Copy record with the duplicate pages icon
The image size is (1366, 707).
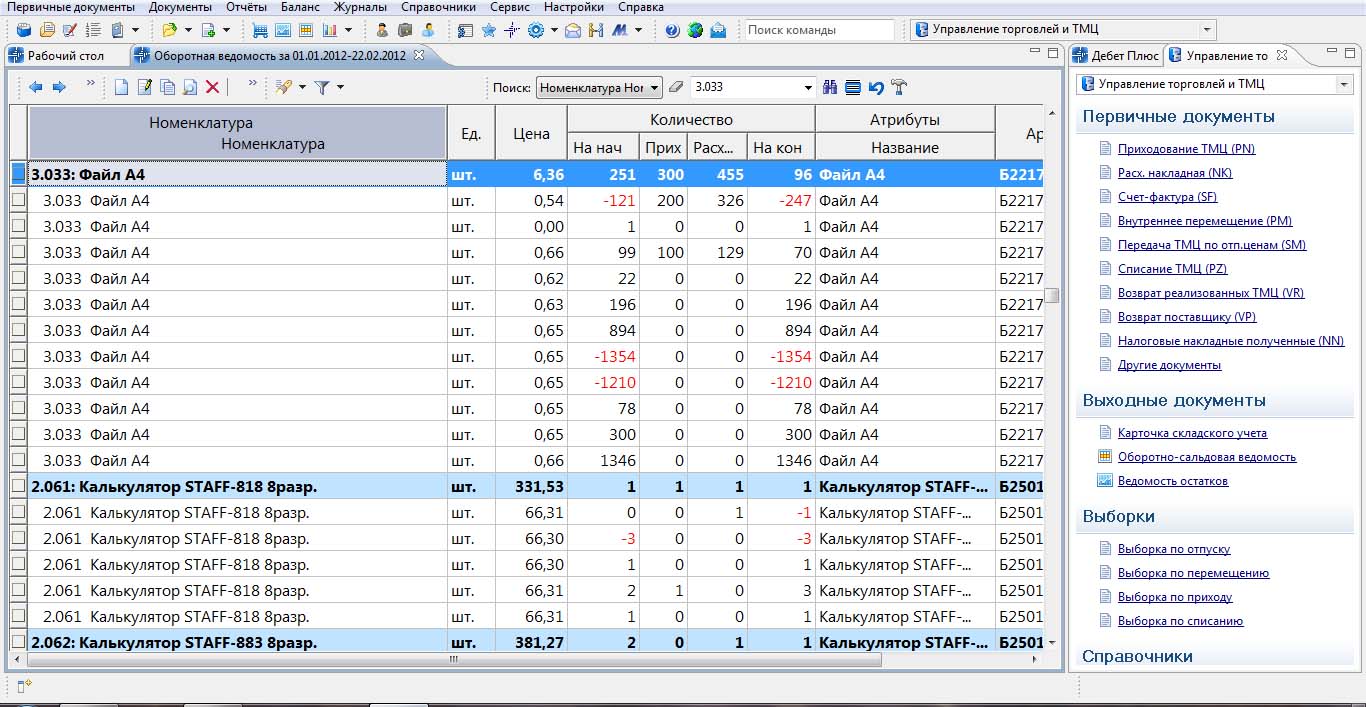click(168, 87)
